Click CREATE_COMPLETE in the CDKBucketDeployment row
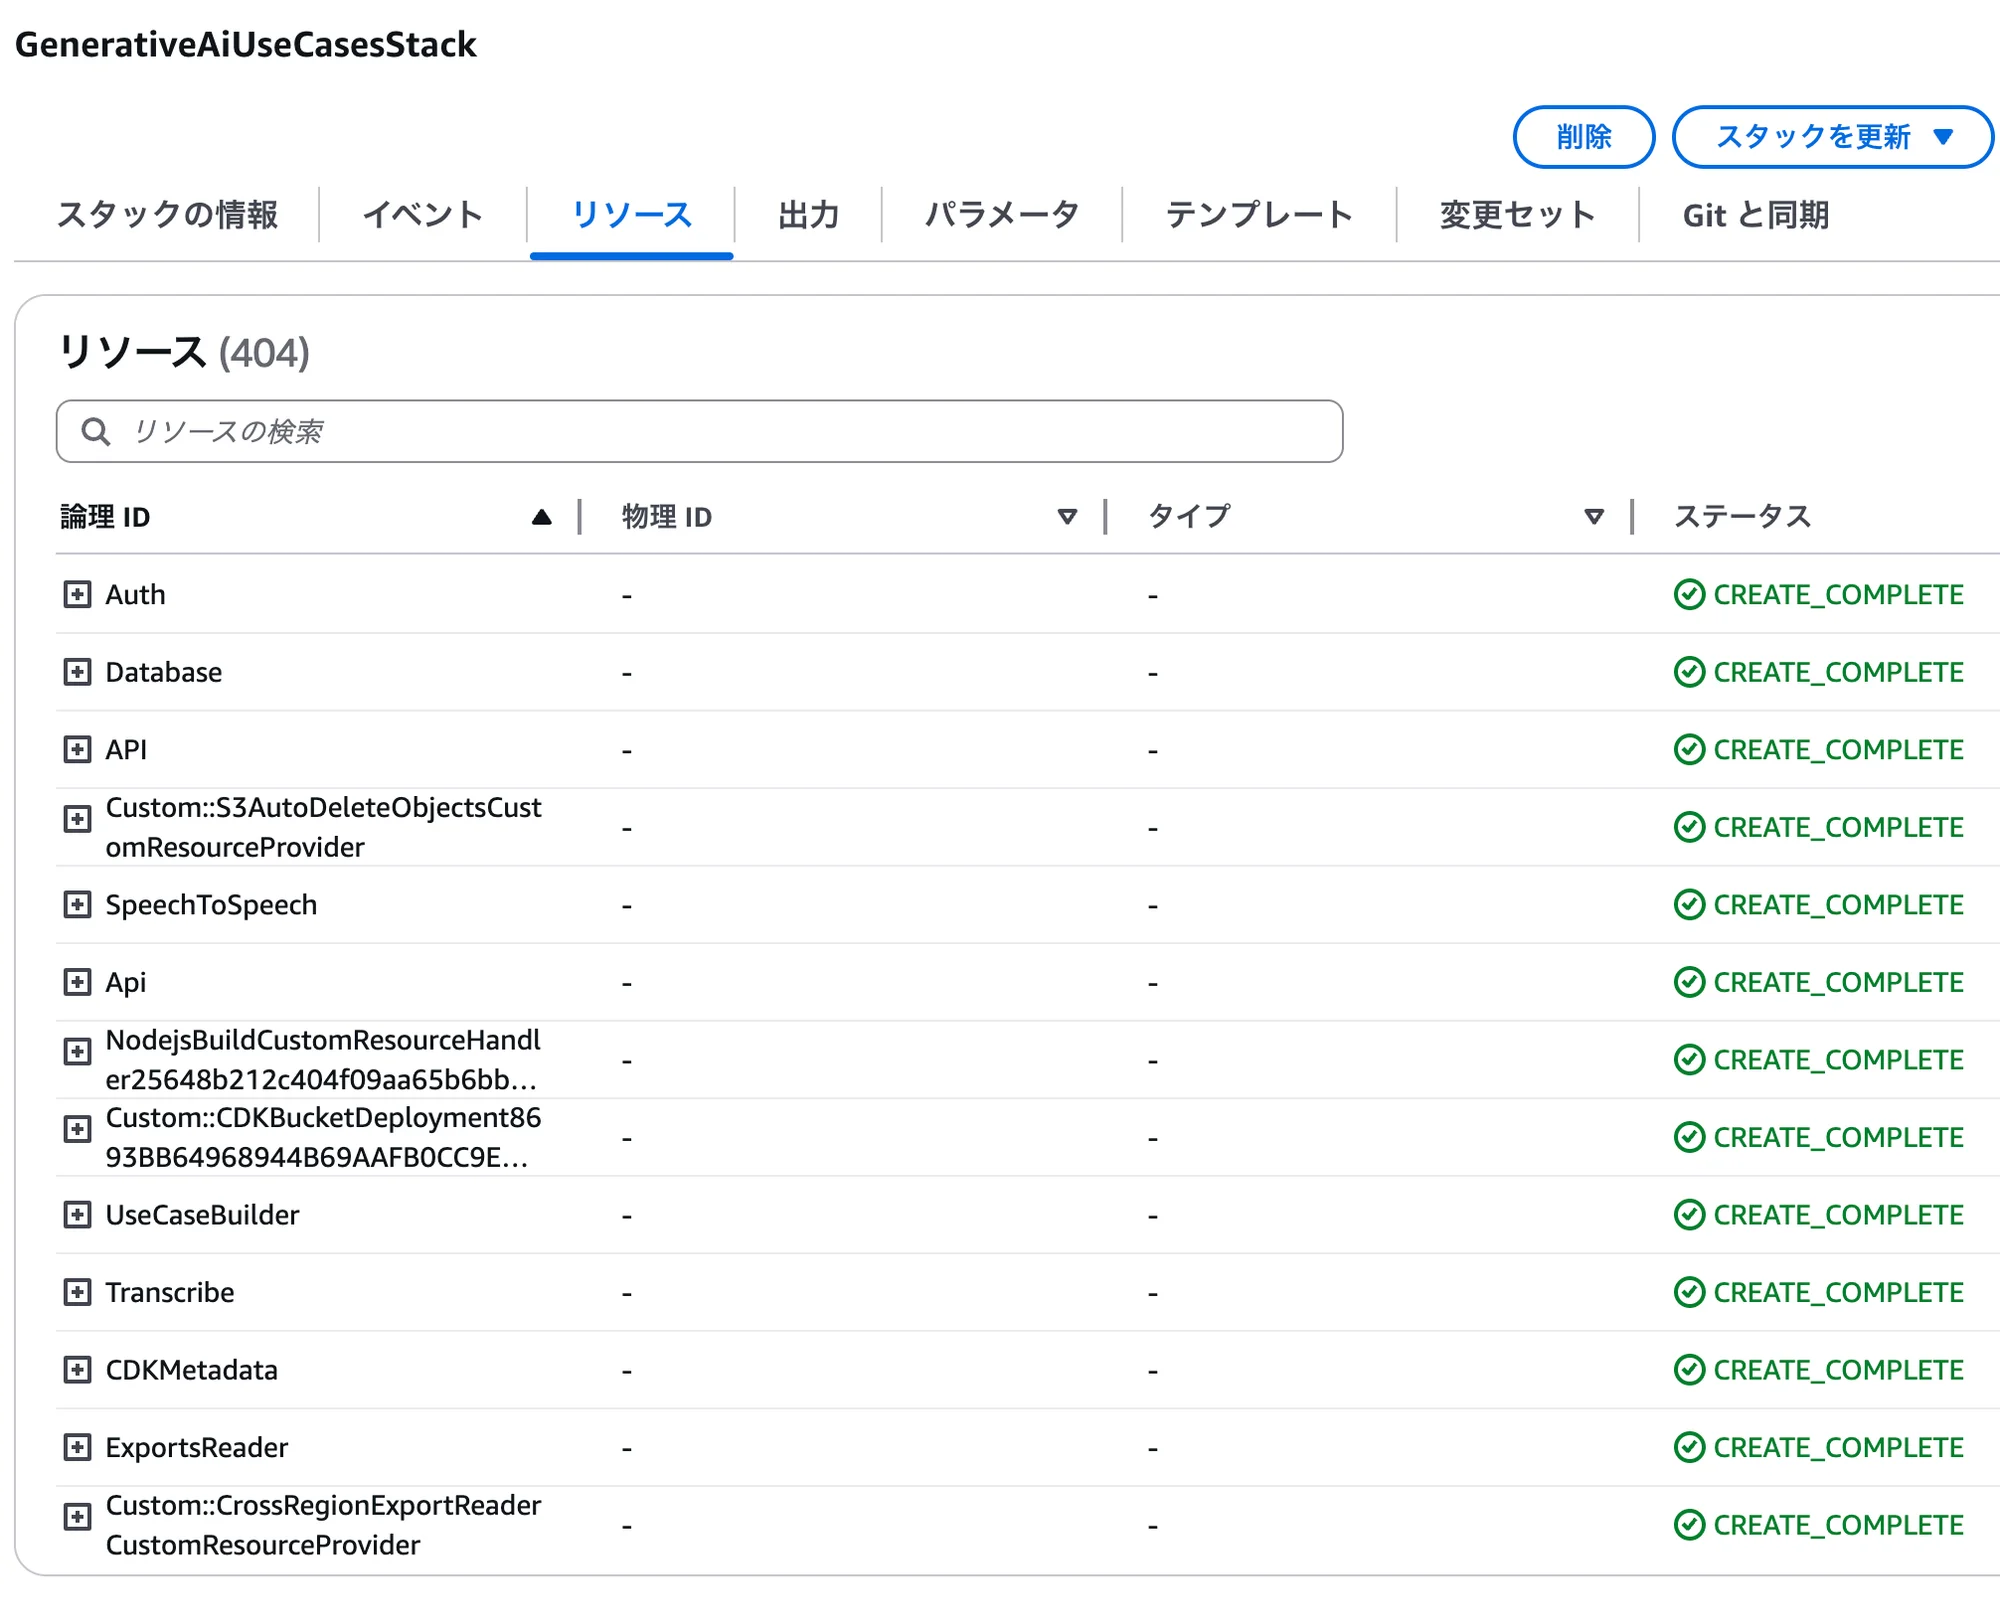The height and width of the screenshot is (1614, 2000). point(1838,1137)
